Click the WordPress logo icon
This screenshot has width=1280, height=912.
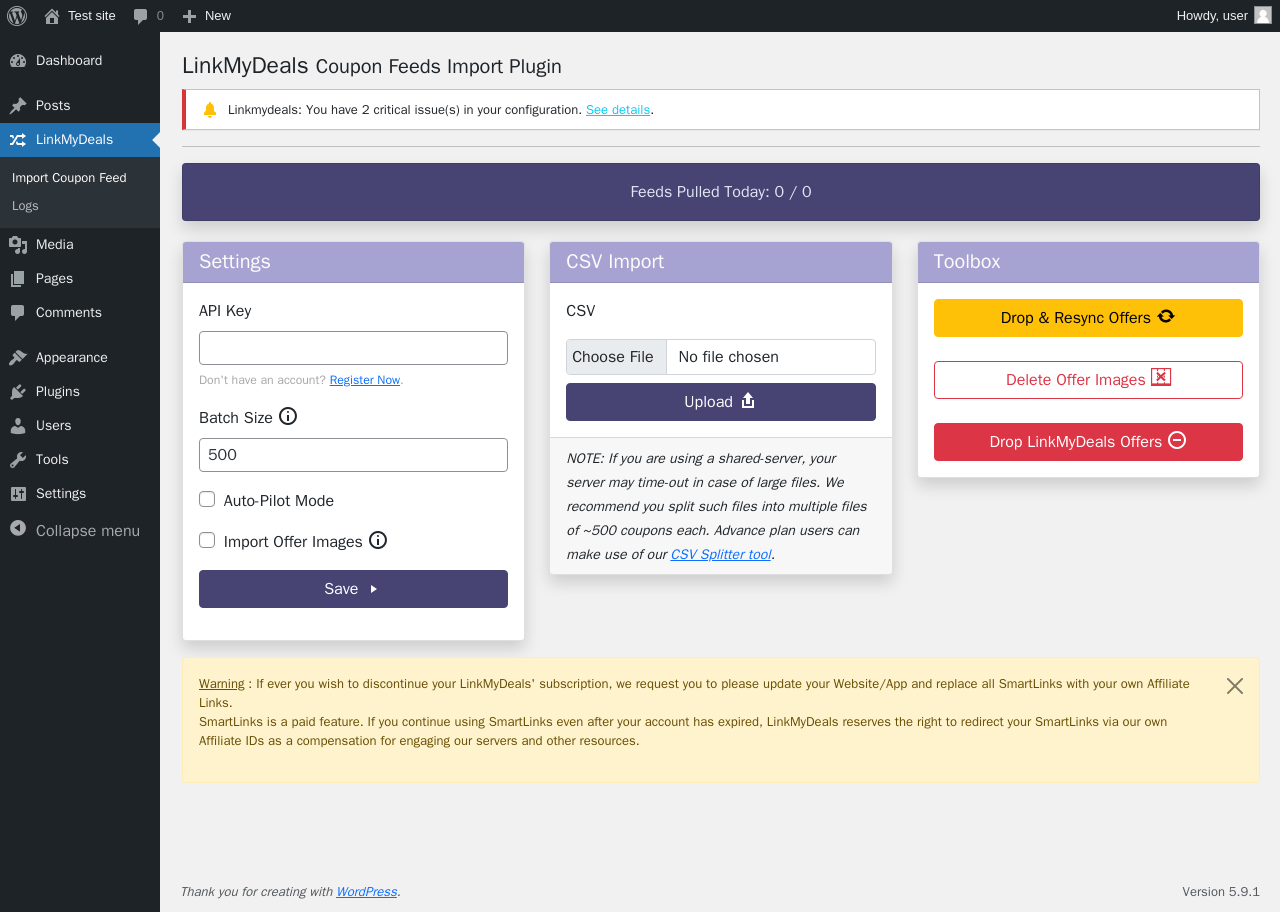17,16
